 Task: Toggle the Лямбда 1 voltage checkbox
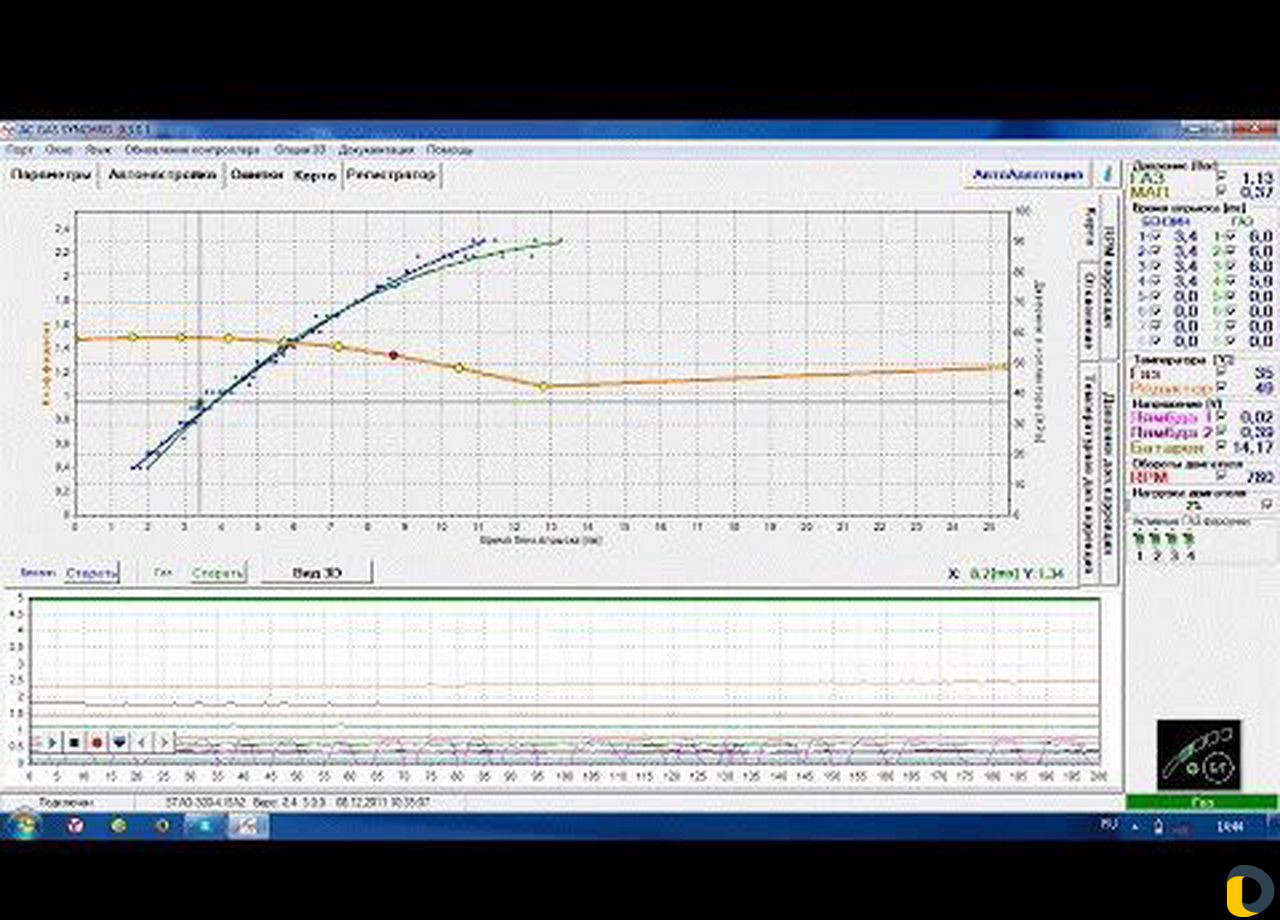pos(1221,416)
